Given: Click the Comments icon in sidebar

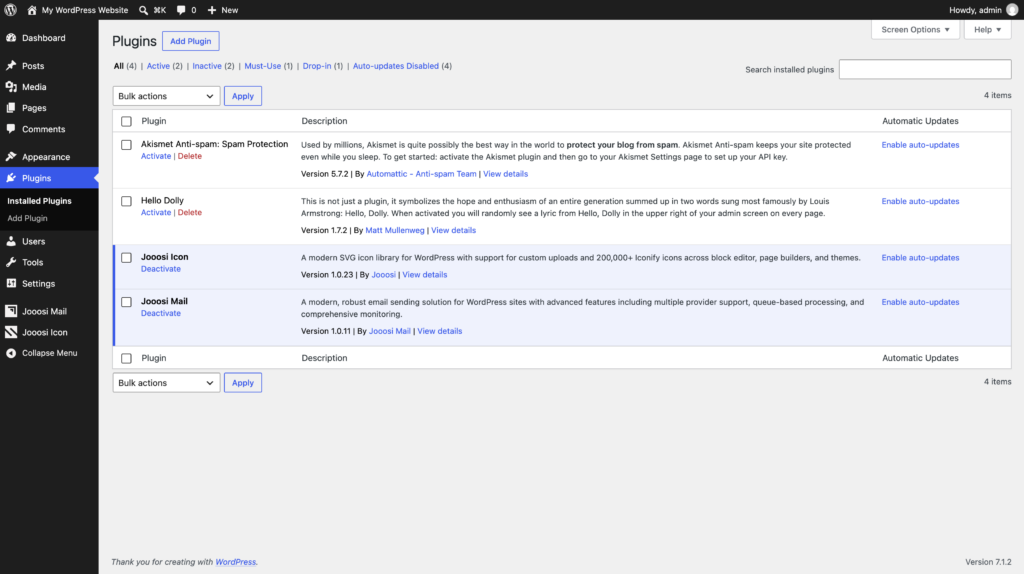Looking at the screenshot, I should click(x=11, y=129).
